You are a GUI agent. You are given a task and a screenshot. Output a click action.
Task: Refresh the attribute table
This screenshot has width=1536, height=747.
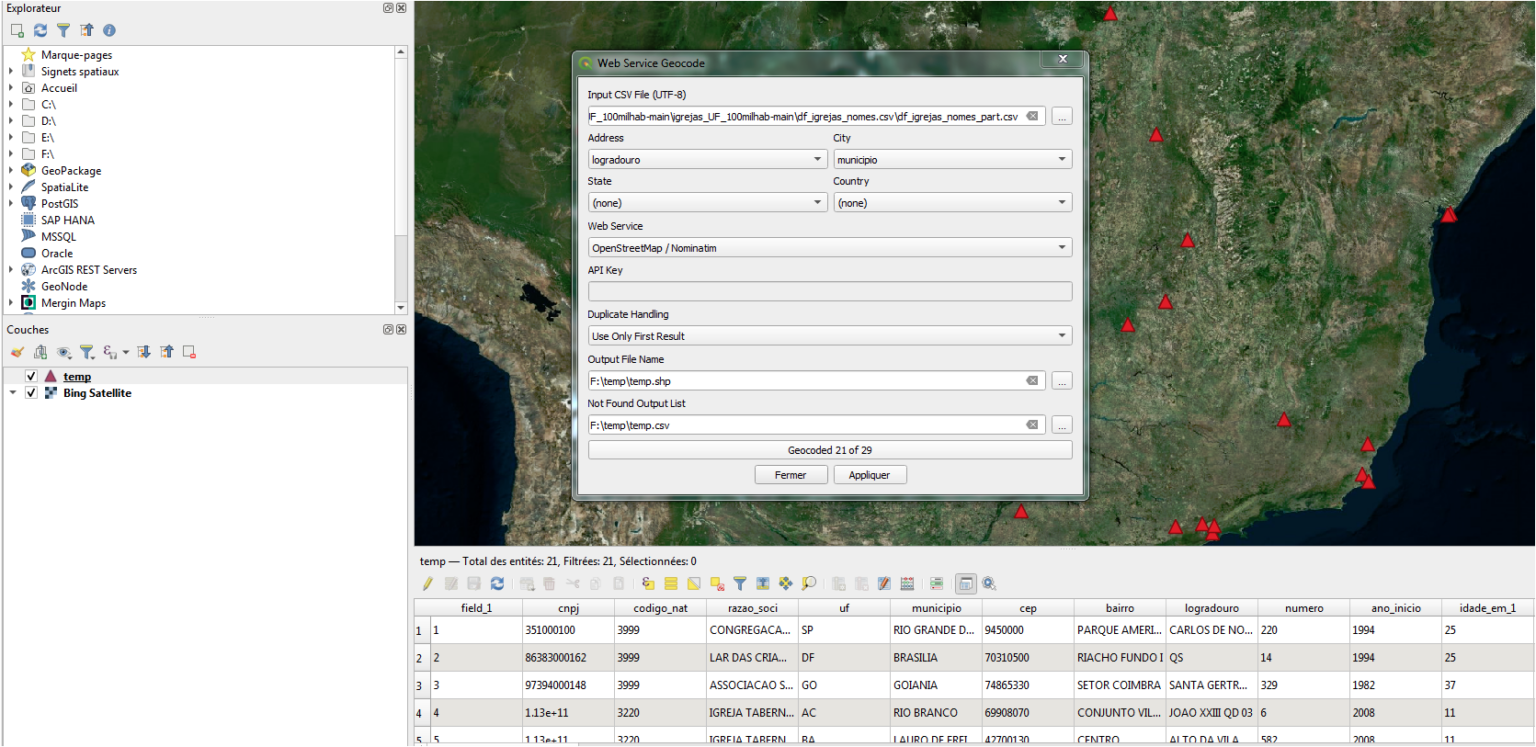pos(498,583)
